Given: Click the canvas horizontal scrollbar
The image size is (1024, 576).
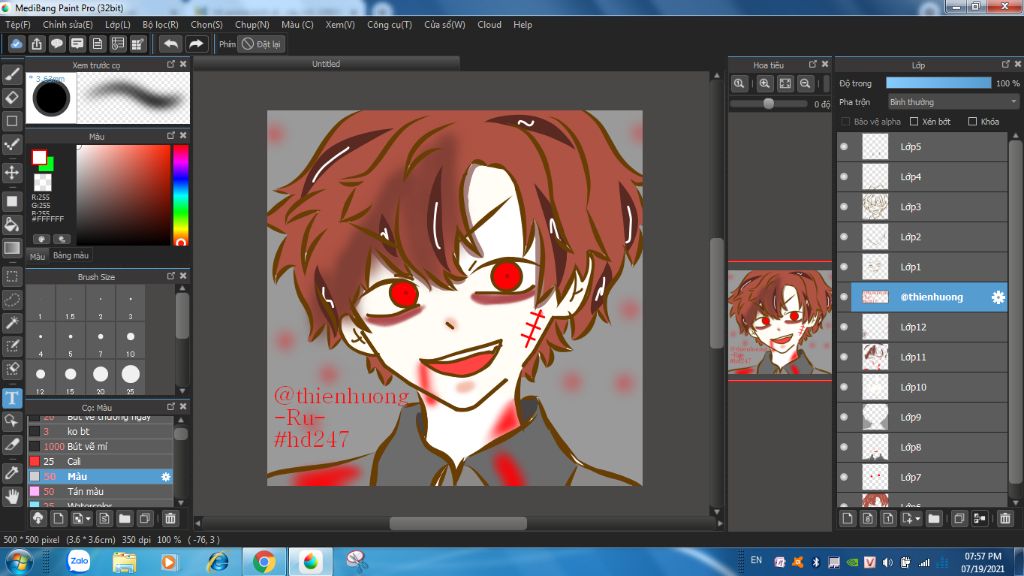Looking at the screenshot, I should click(x=458, y=523).
